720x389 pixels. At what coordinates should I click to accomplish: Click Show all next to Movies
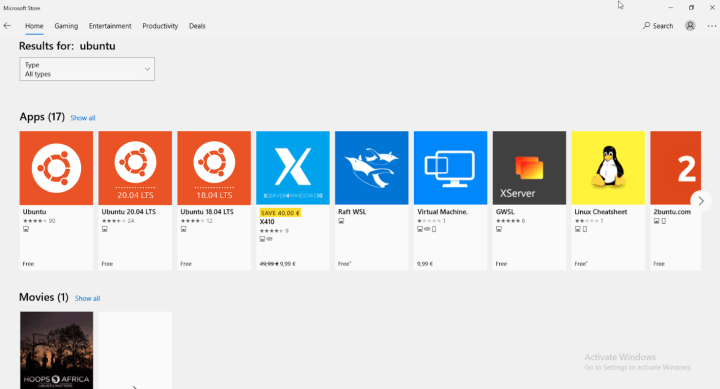(87, 299)
